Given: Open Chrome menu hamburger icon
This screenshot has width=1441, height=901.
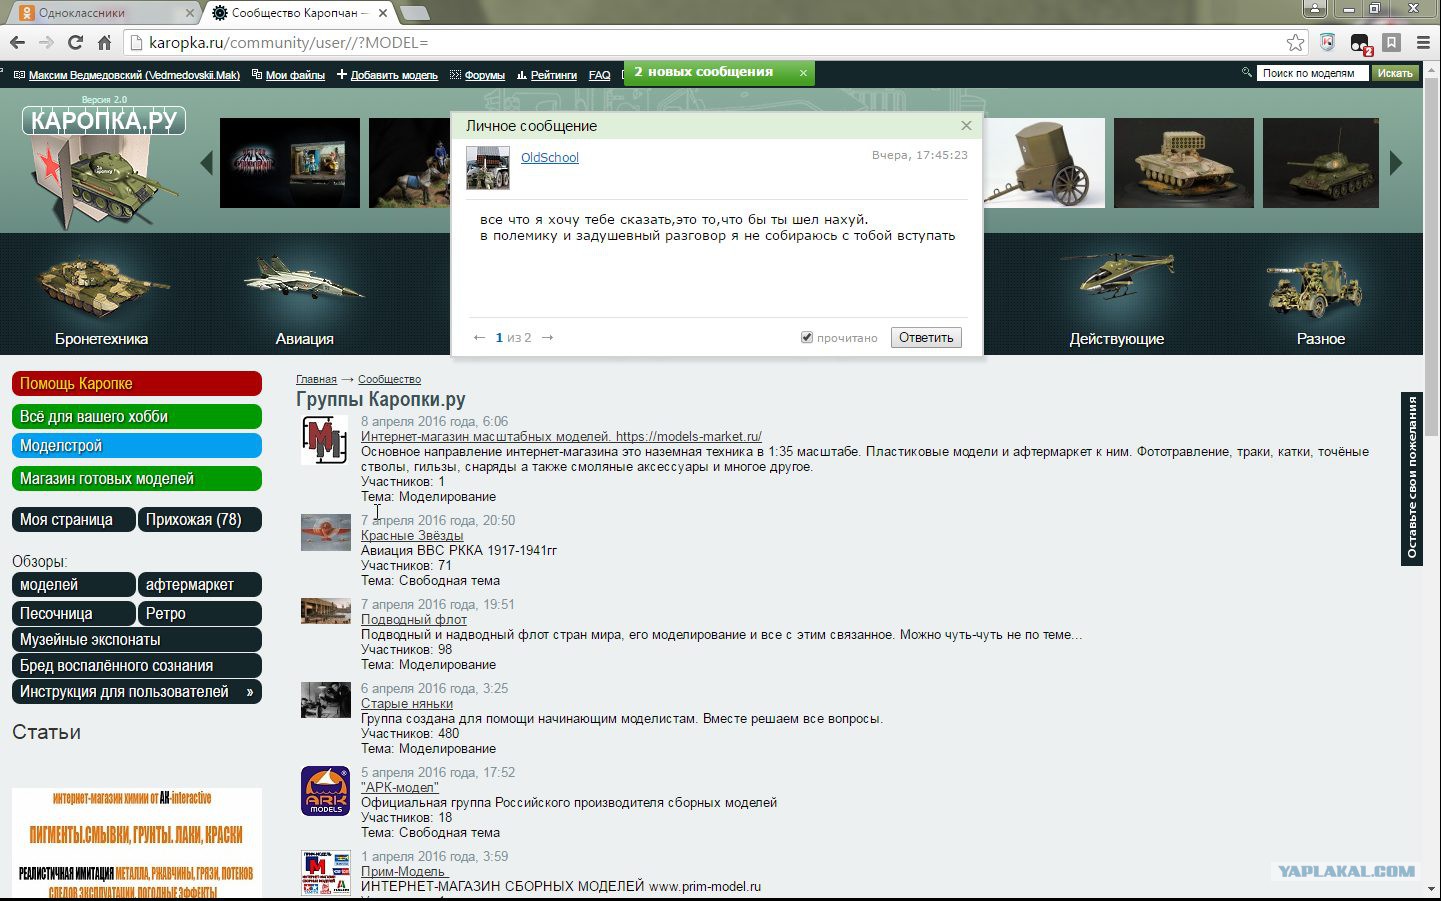Looking at the screenshot, I should [x=1423, y=43].
